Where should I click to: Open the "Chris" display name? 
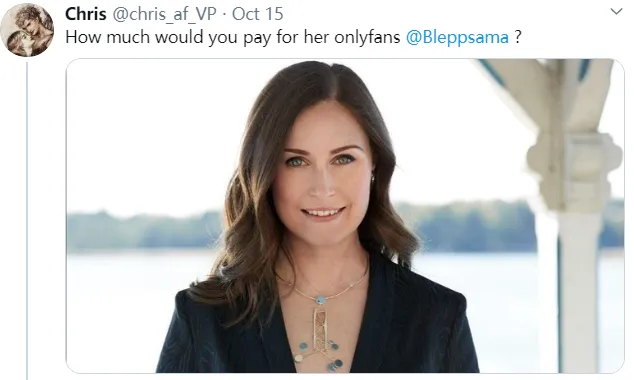(x=86, y=14)
